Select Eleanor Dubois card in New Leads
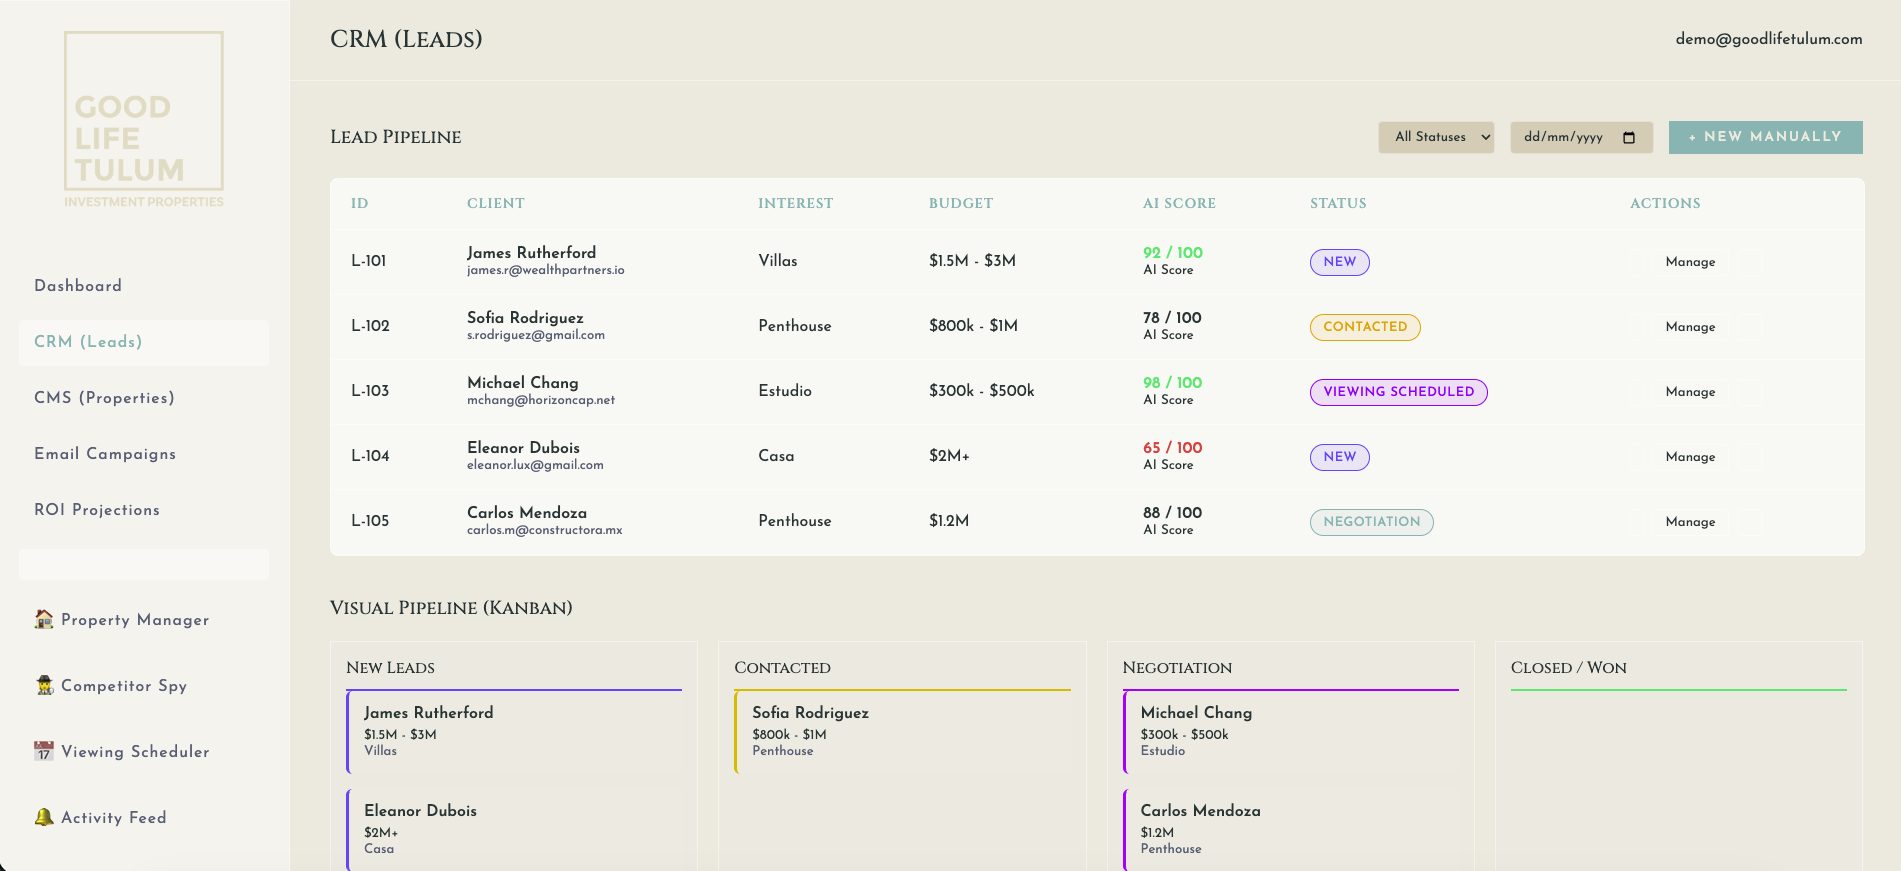Image resolution: width=1901 pixels, height=871 pixels. [x=514, y=828]
